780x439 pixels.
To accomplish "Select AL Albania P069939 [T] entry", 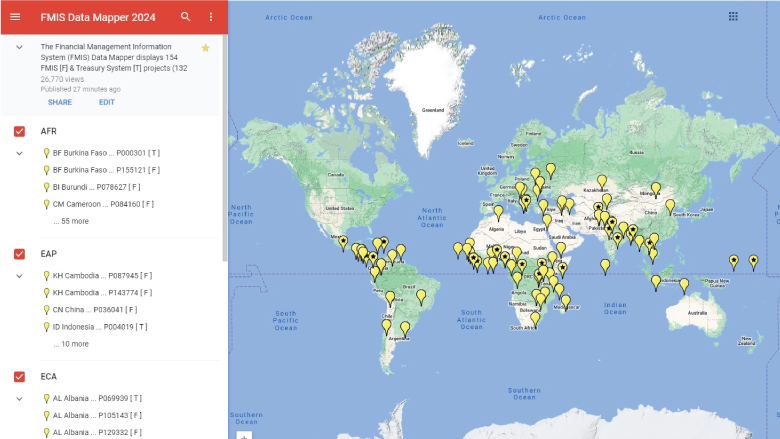I will click(x=93, y=398).
